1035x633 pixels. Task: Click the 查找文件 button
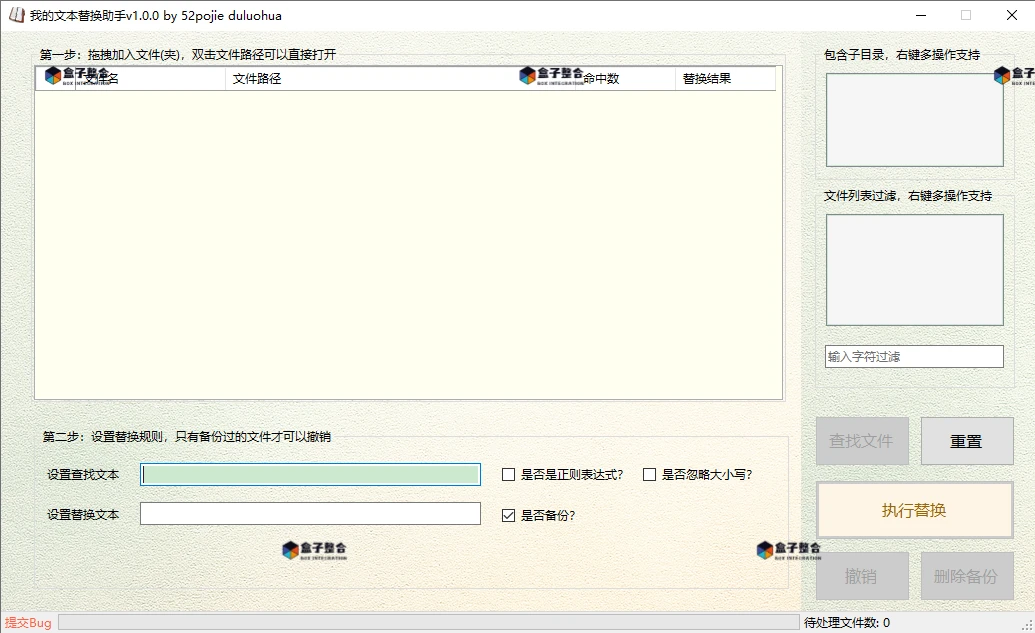[x=861, y=440]
